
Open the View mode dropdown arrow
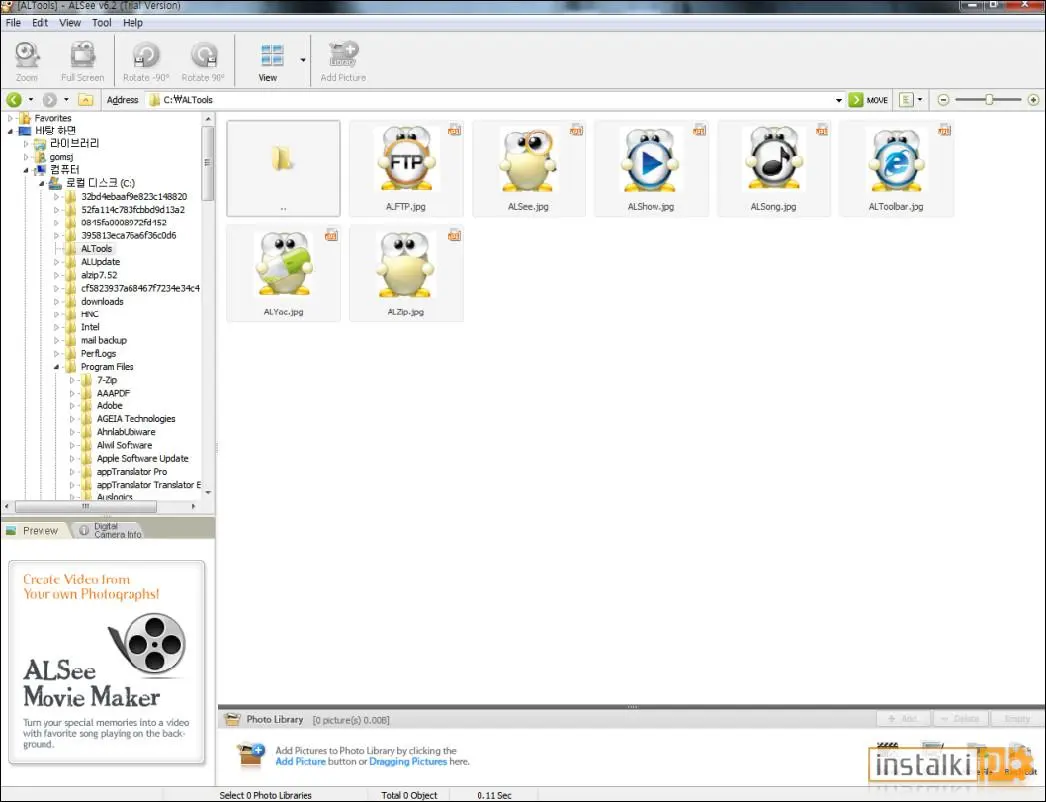point(303,60)
